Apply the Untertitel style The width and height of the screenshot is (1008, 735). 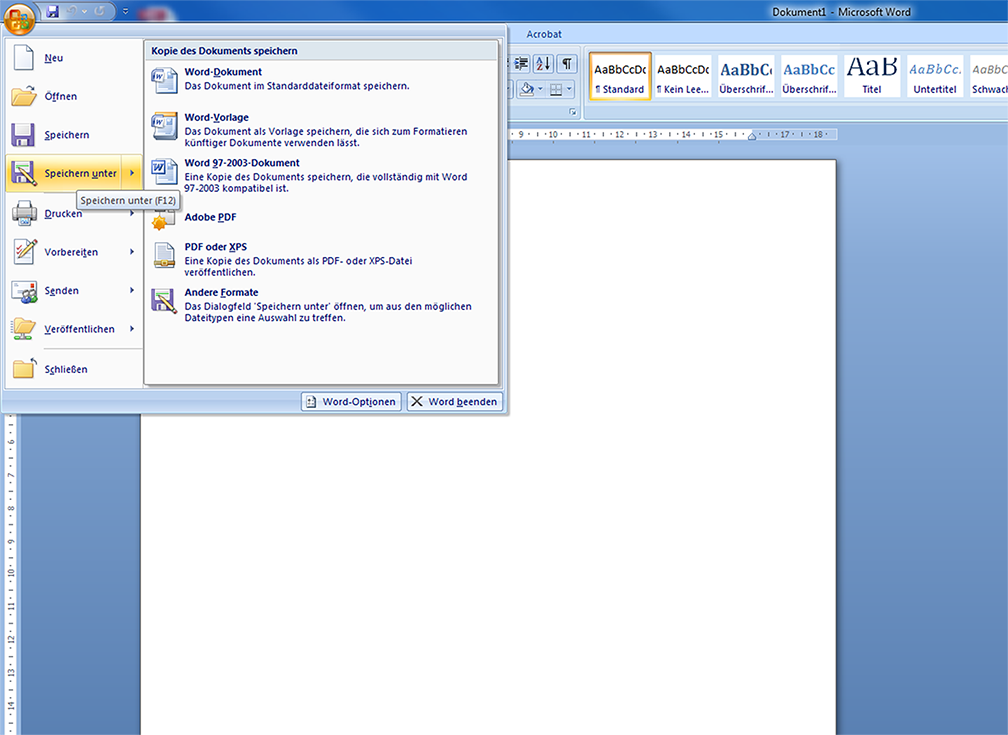[935, 76]
